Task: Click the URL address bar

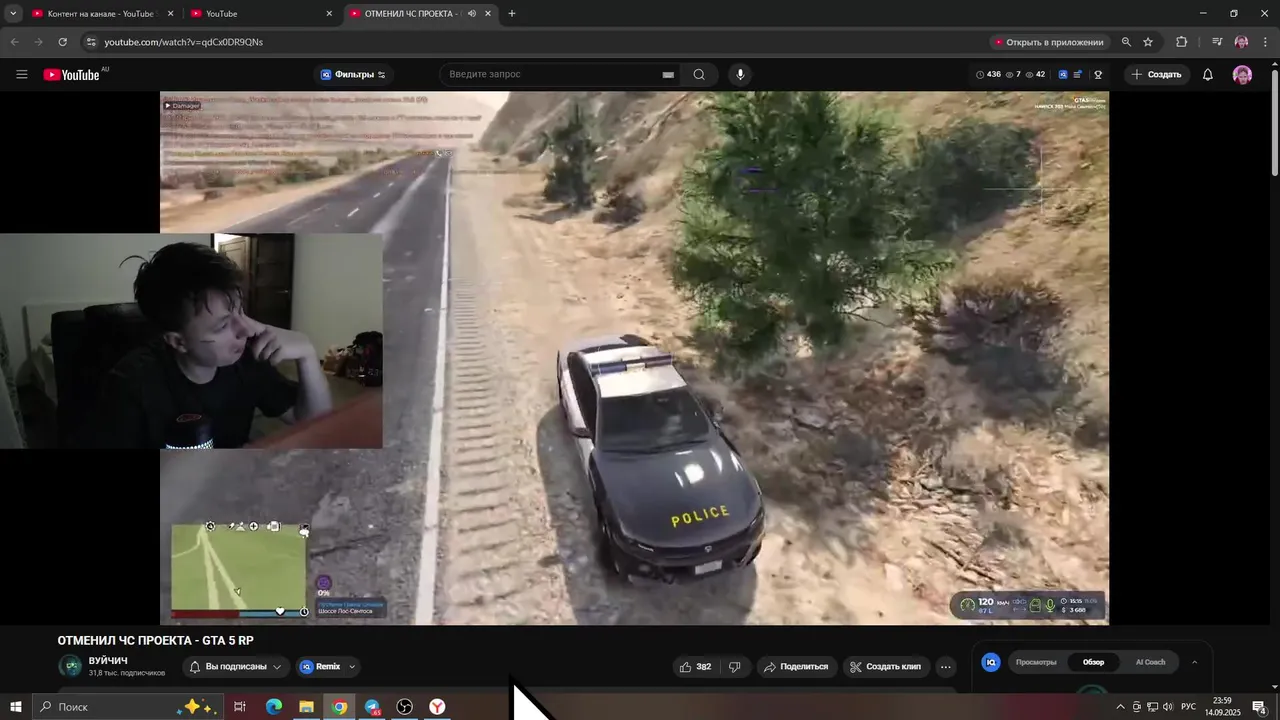Action: tap(540, 42)
